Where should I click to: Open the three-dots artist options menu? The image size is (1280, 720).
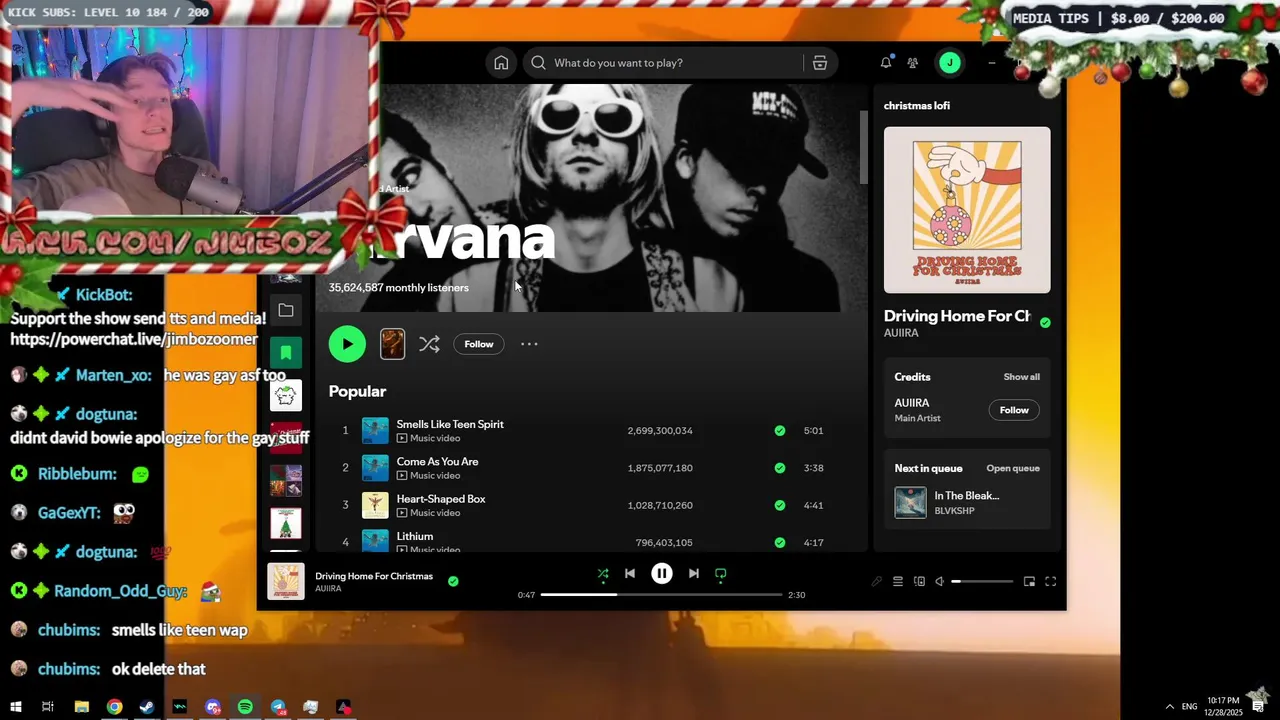pyautogui.click(x=529, y=344)
